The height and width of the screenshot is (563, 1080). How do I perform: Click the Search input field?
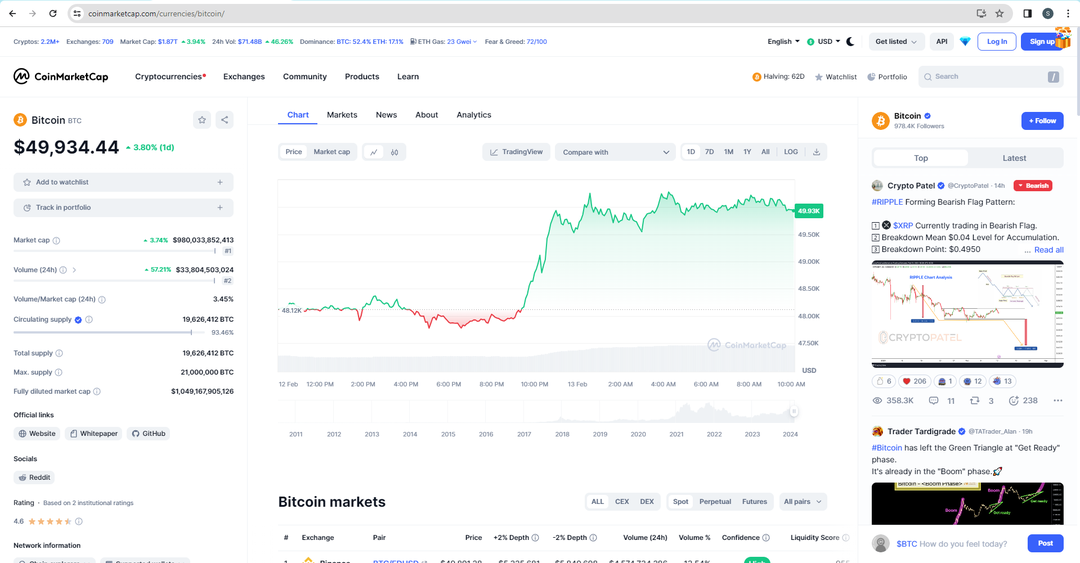click(x=990, y=76)
